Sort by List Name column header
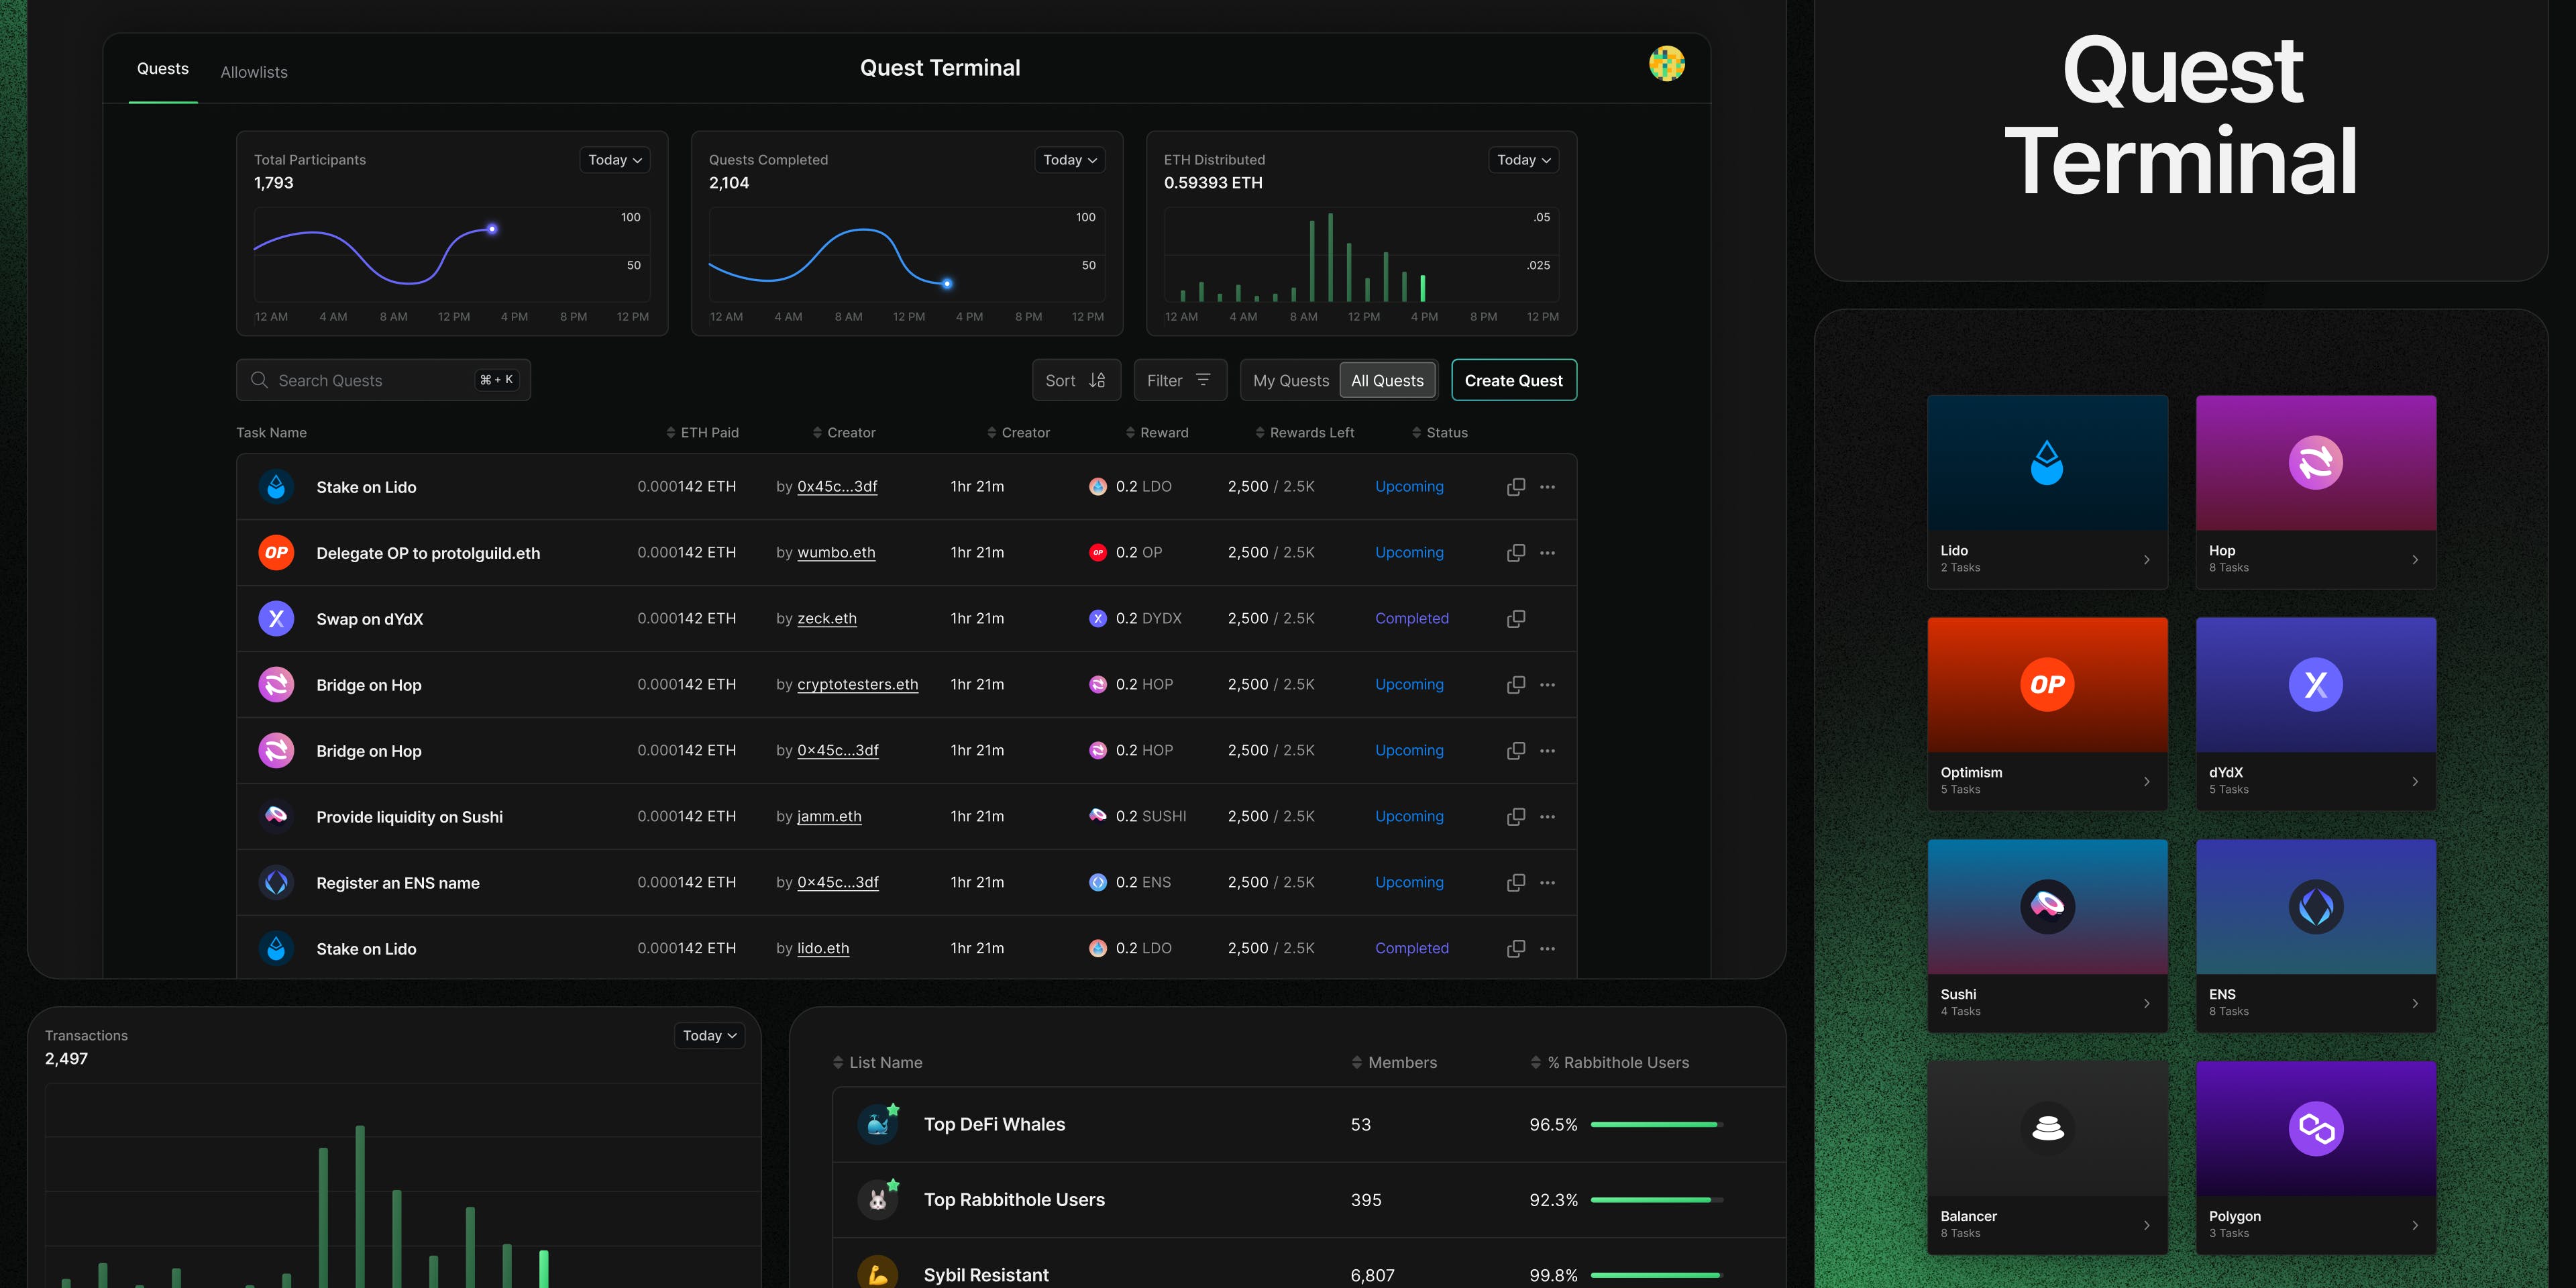The width and height of the screenshot is (2576, 1288). [877, 1063]
